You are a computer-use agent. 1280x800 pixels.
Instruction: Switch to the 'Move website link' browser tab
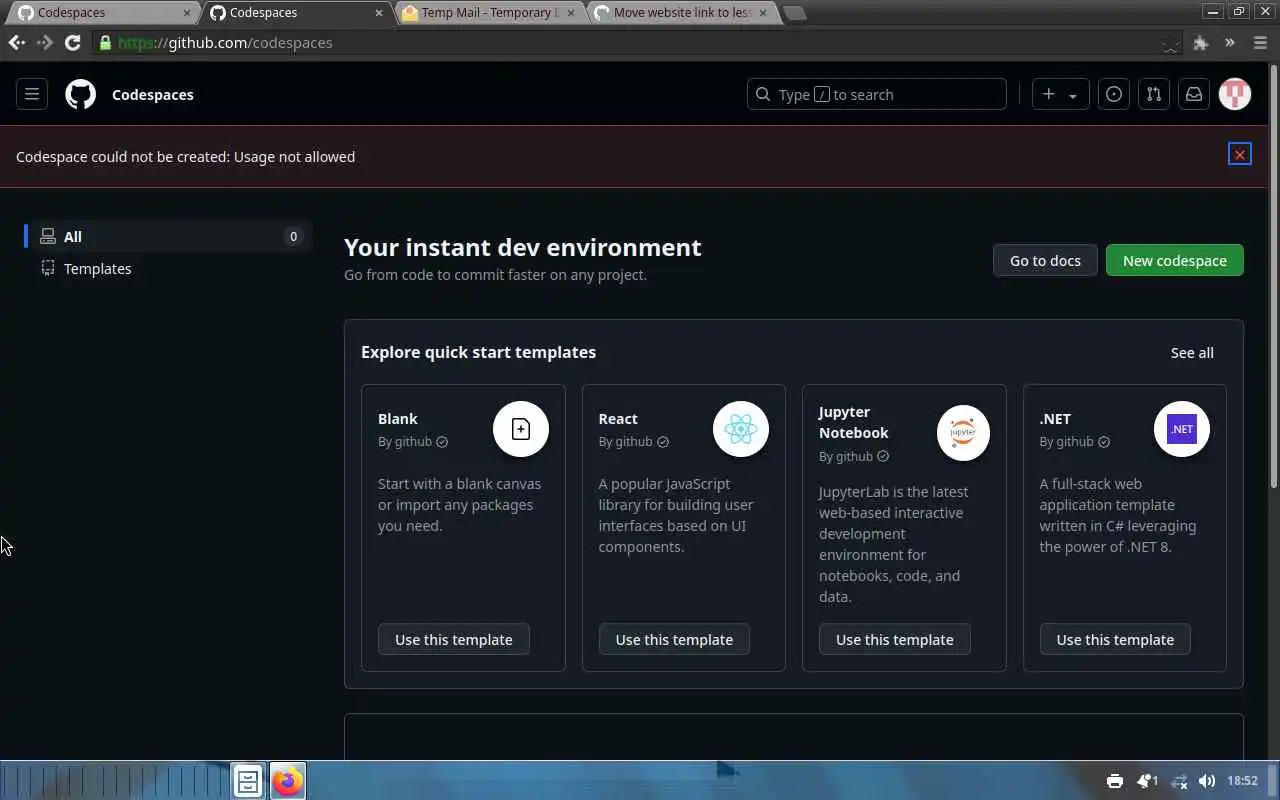680,13
